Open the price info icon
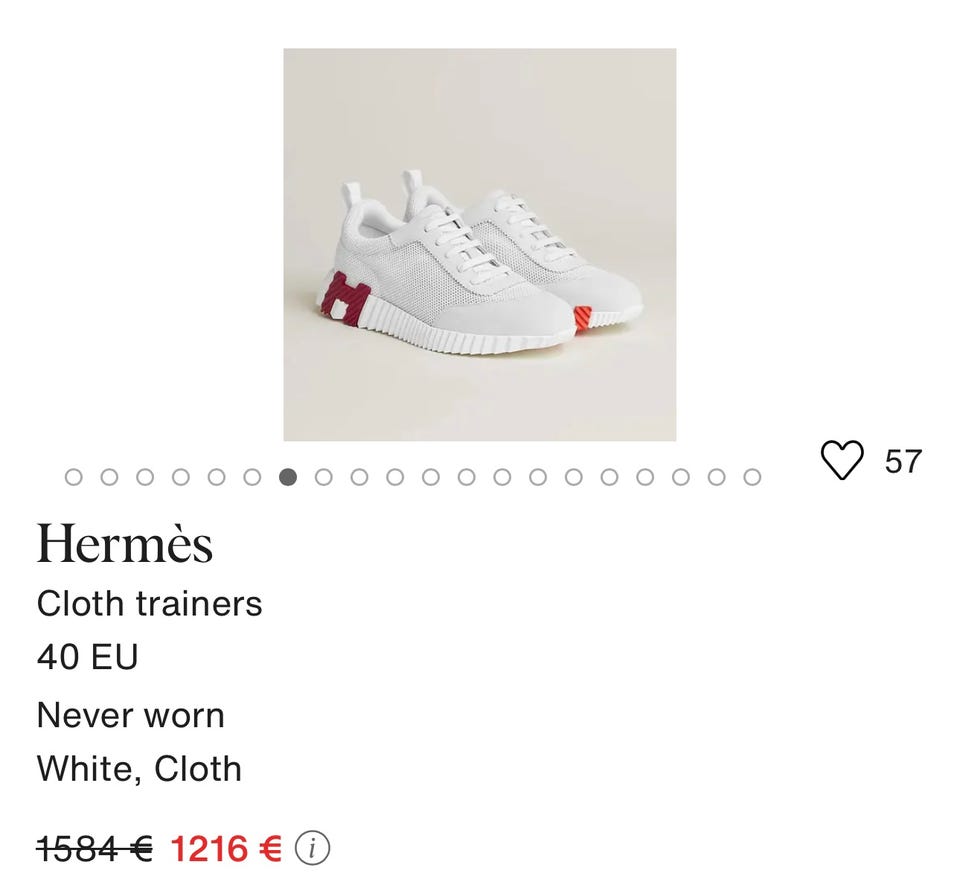960x885 pixels. pos(313,848)
